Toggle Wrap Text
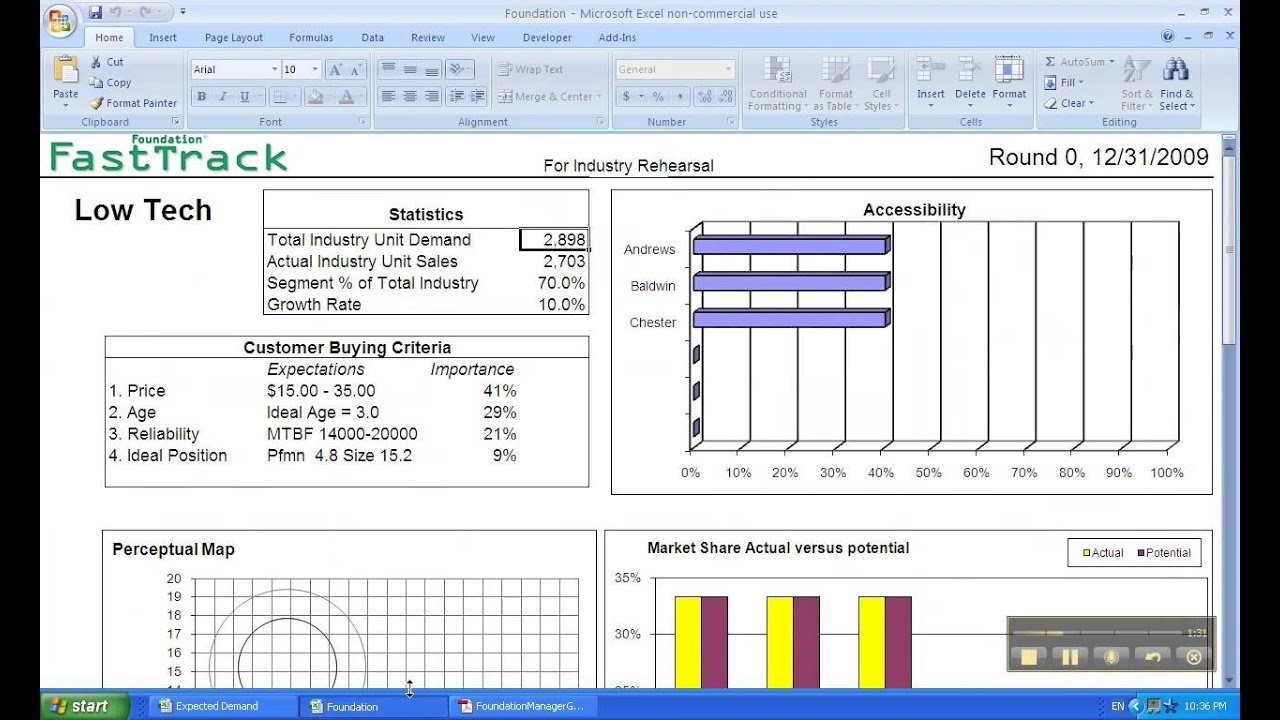The height and width of the screenshot is (720, 1280). pos(531,70)
